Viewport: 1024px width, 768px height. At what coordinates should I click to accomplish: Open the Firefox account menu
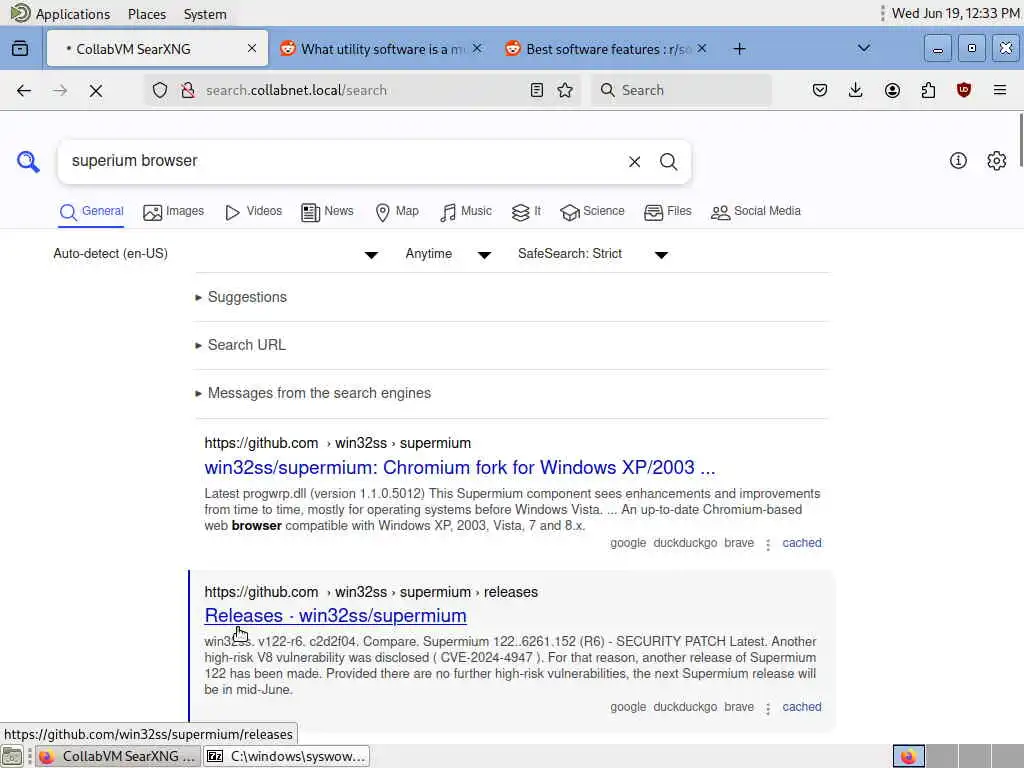892,90
